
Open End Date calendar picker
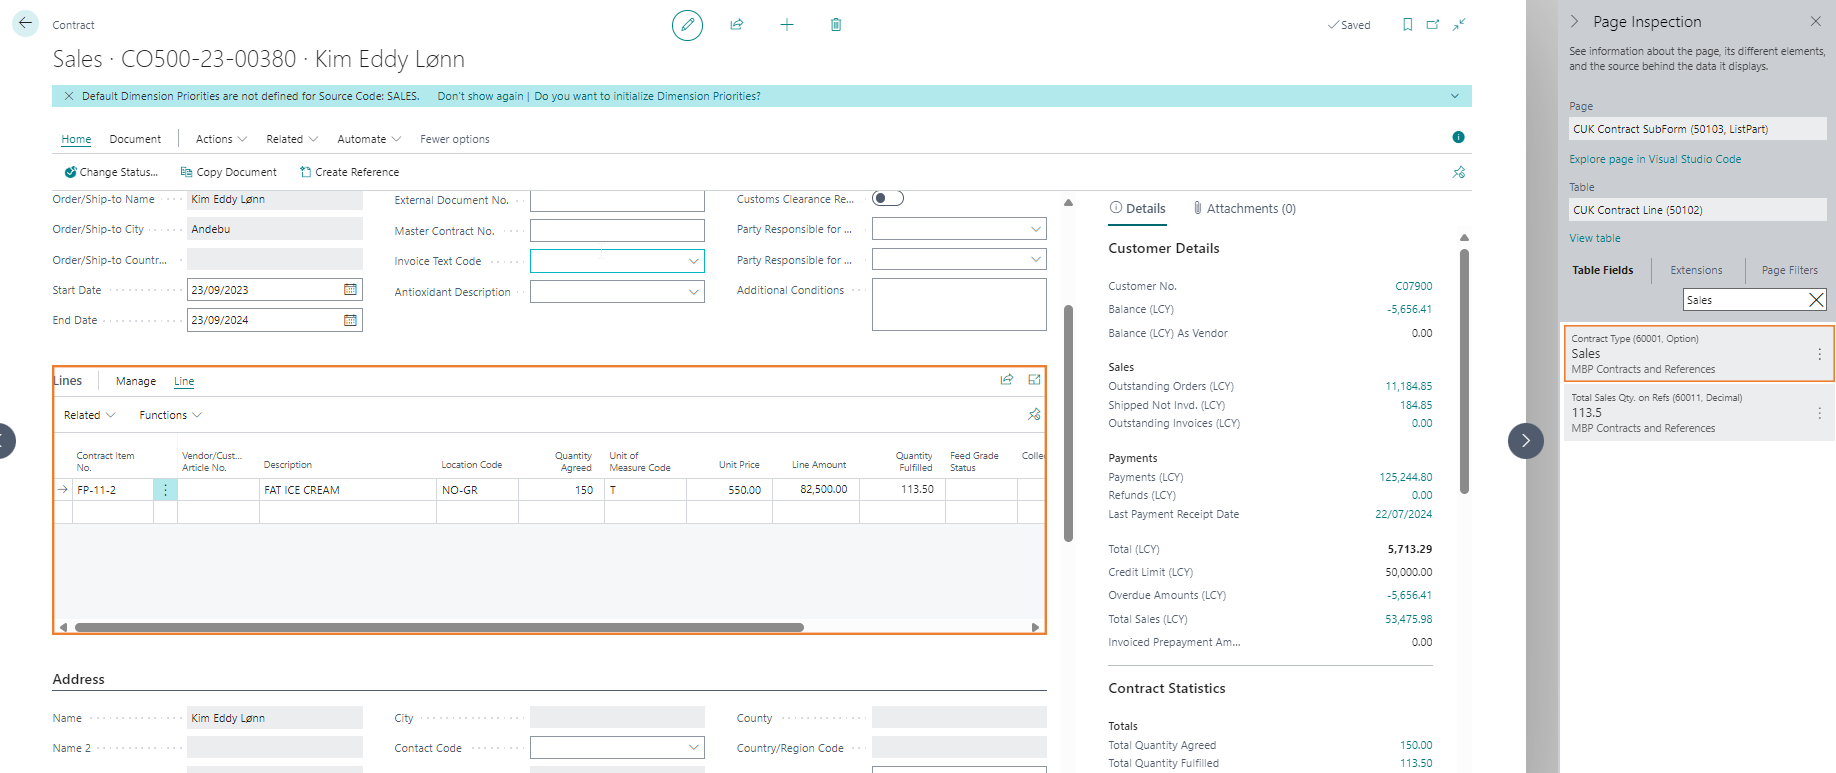click(350, 320)
